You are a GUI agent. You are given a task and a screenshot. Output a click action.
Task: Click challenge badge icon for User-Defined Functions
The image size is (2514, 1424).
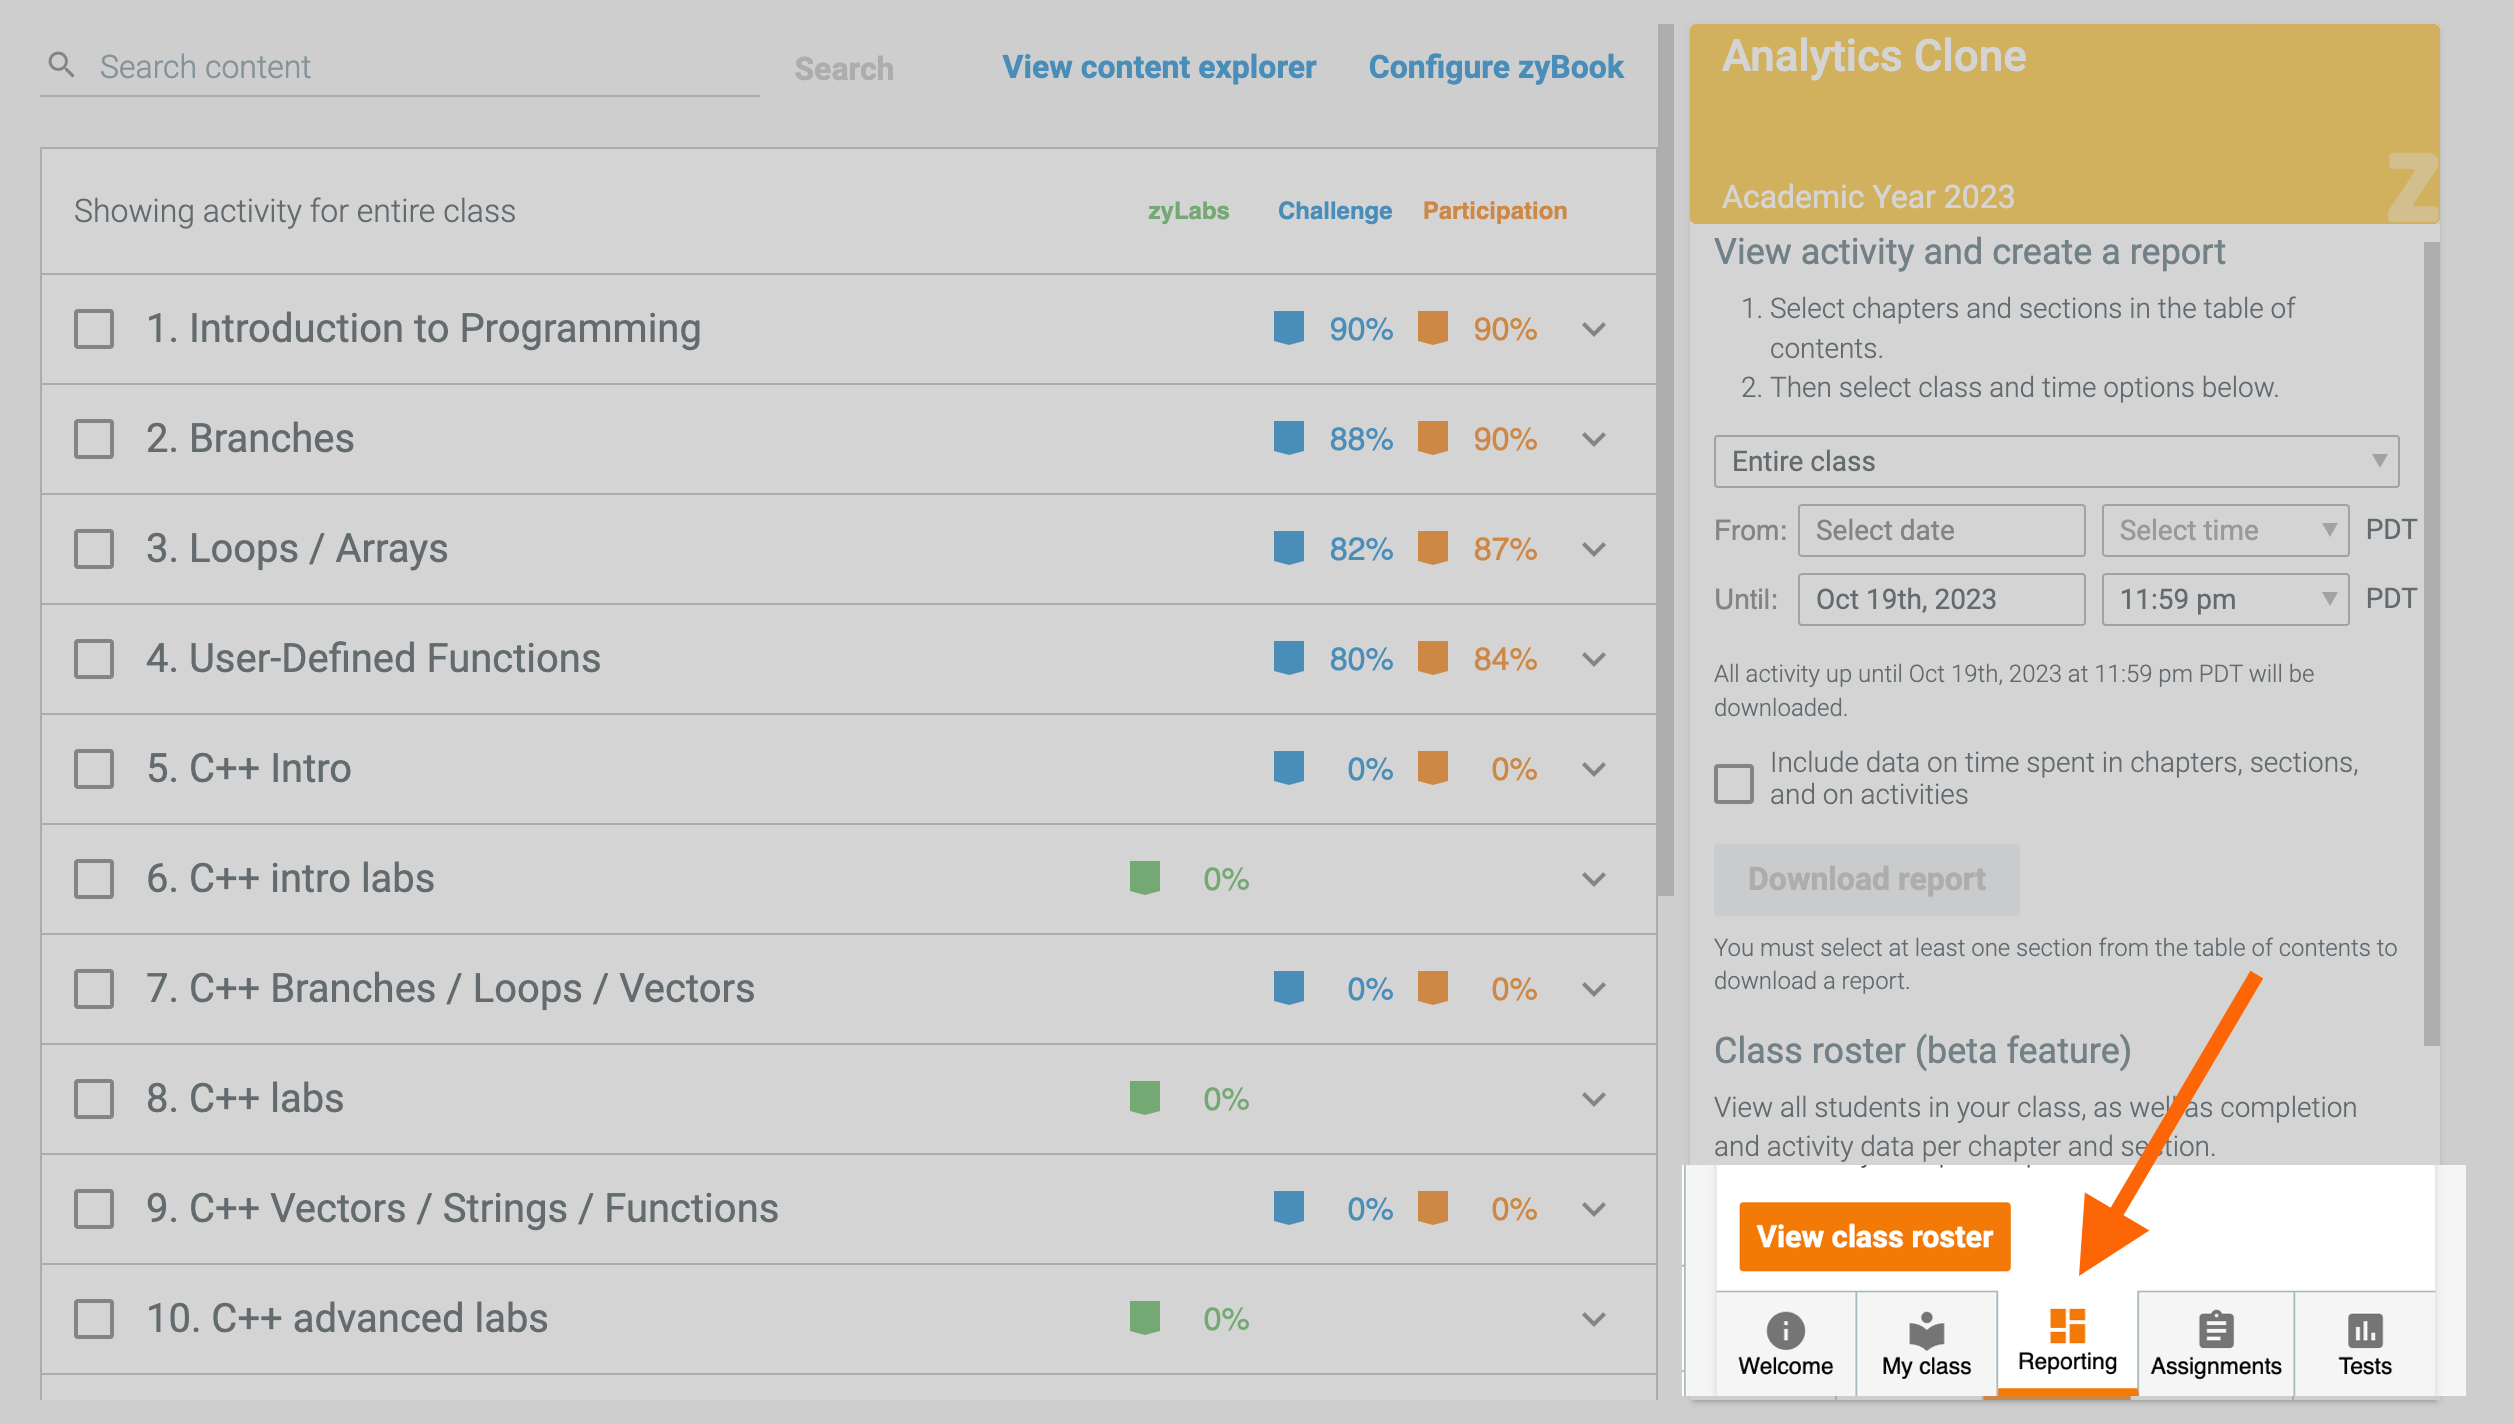click(1289, 658)
